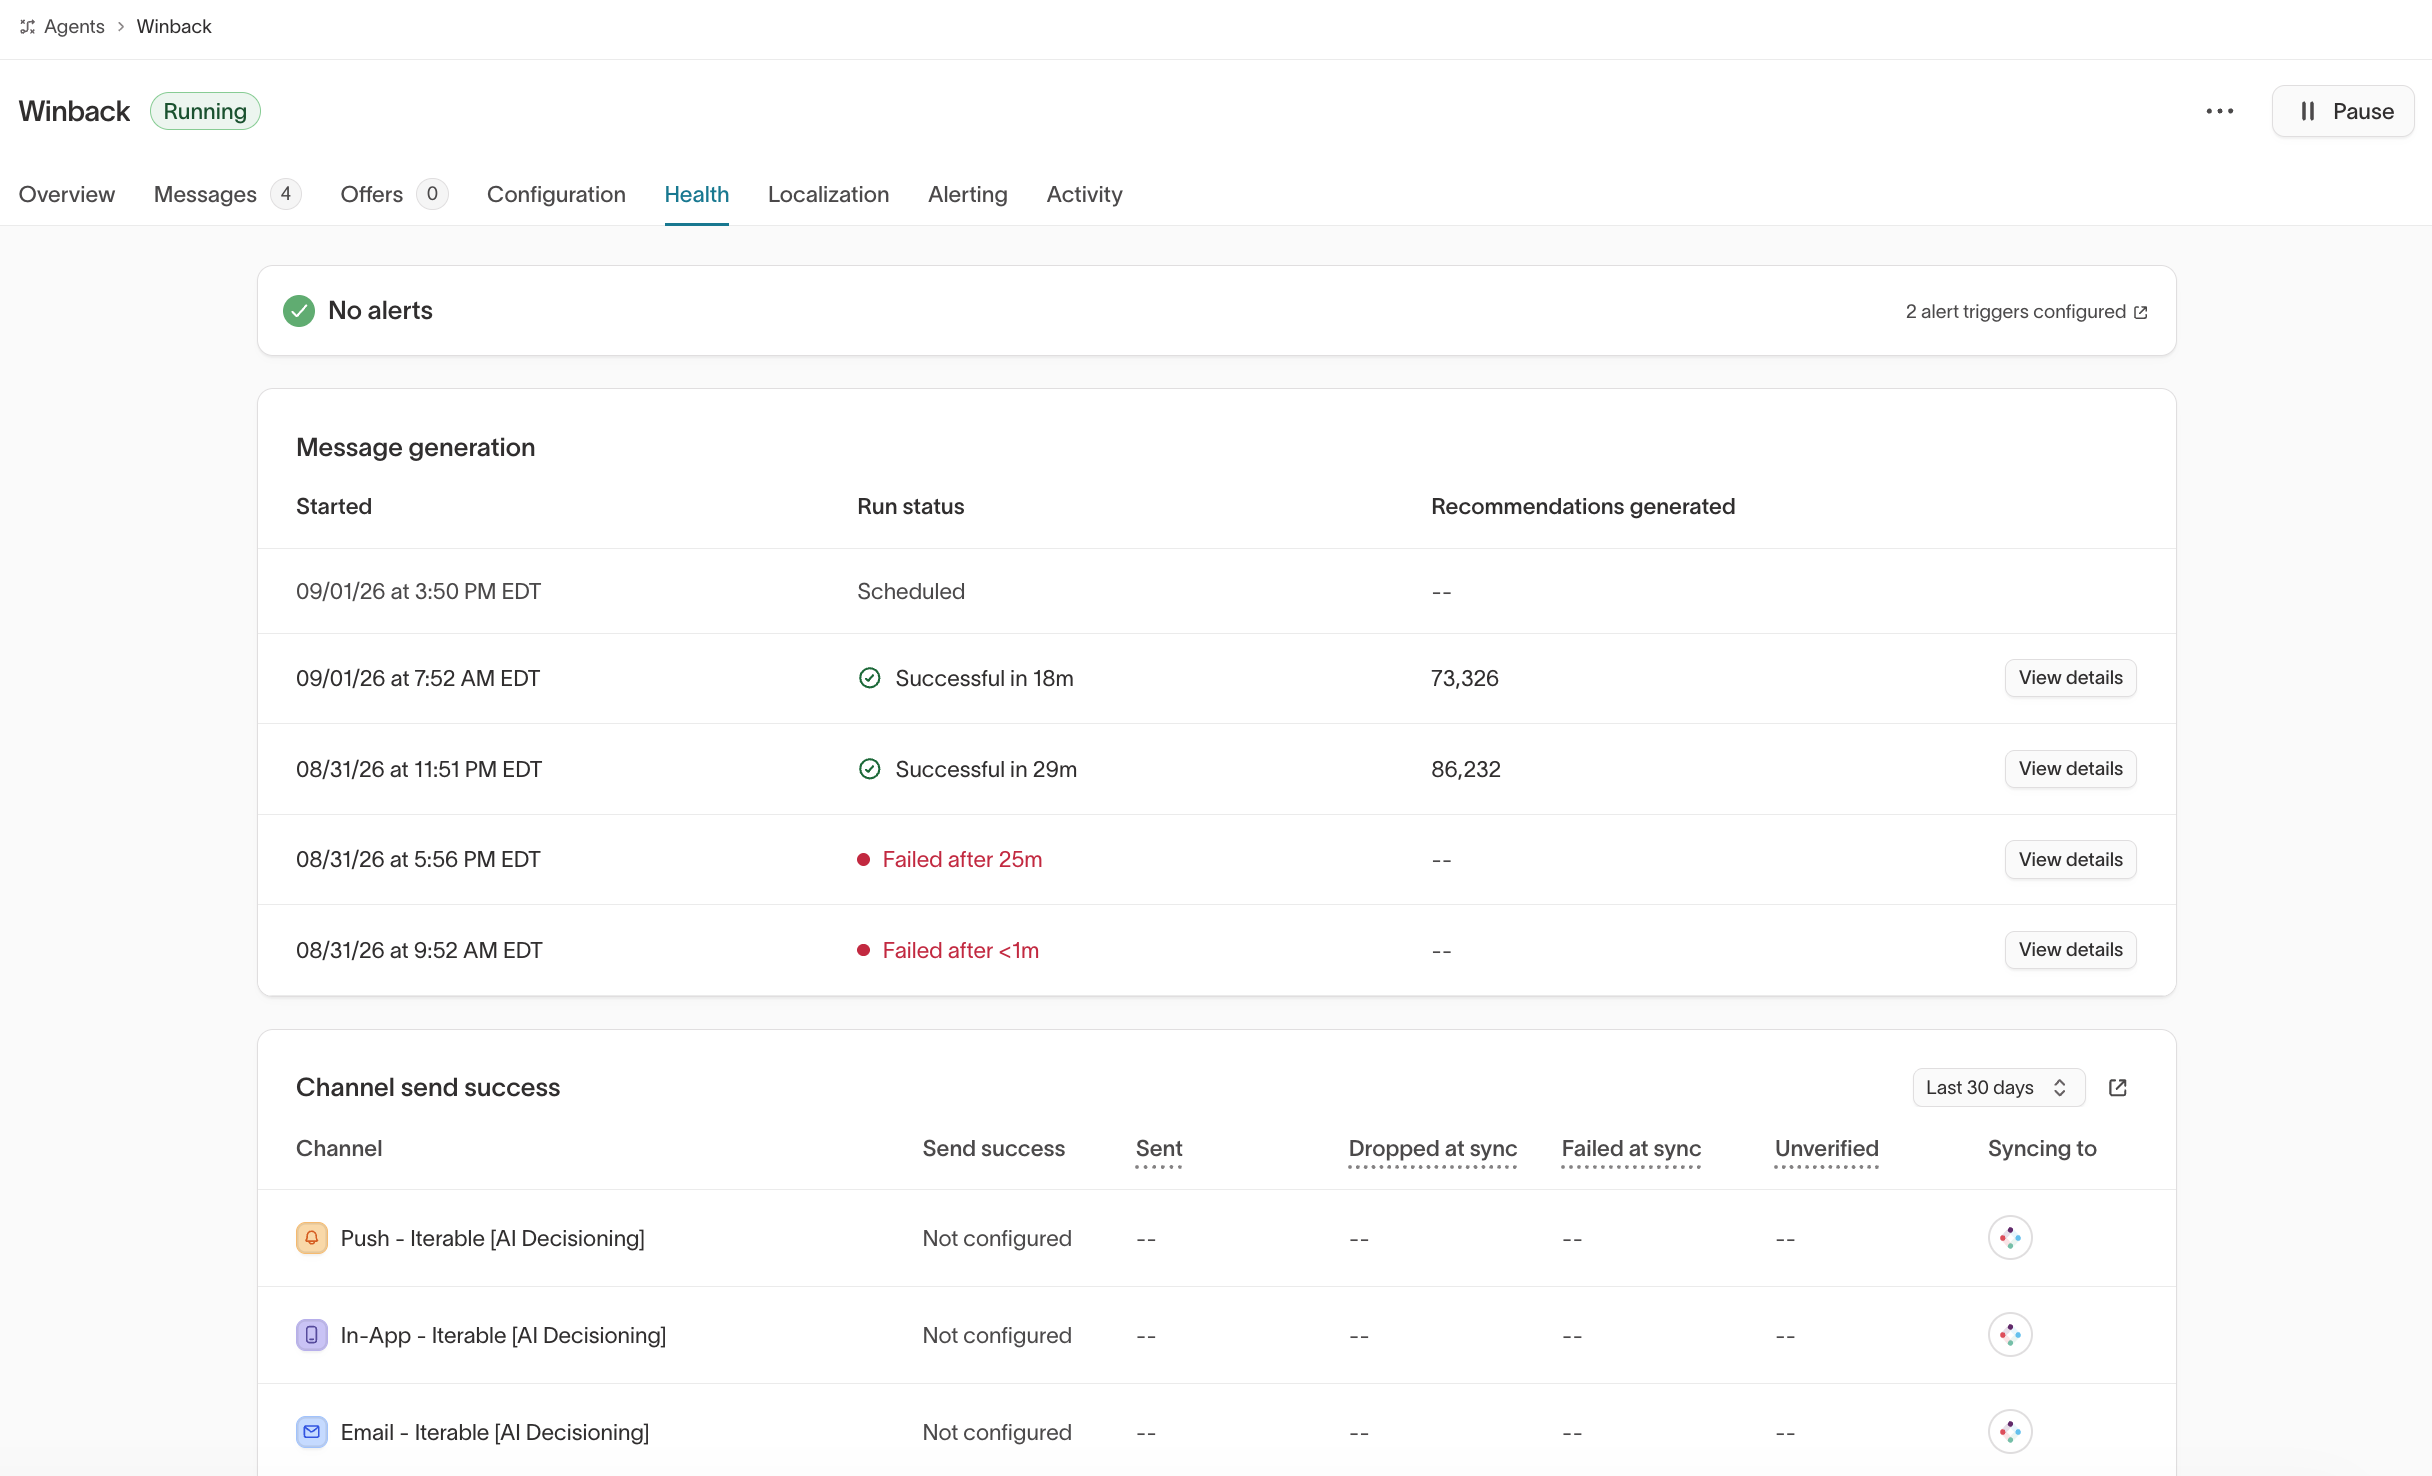View details for 5:56 PM failed run
The image size is (2432, 1476).
[x=2070, y=860]
